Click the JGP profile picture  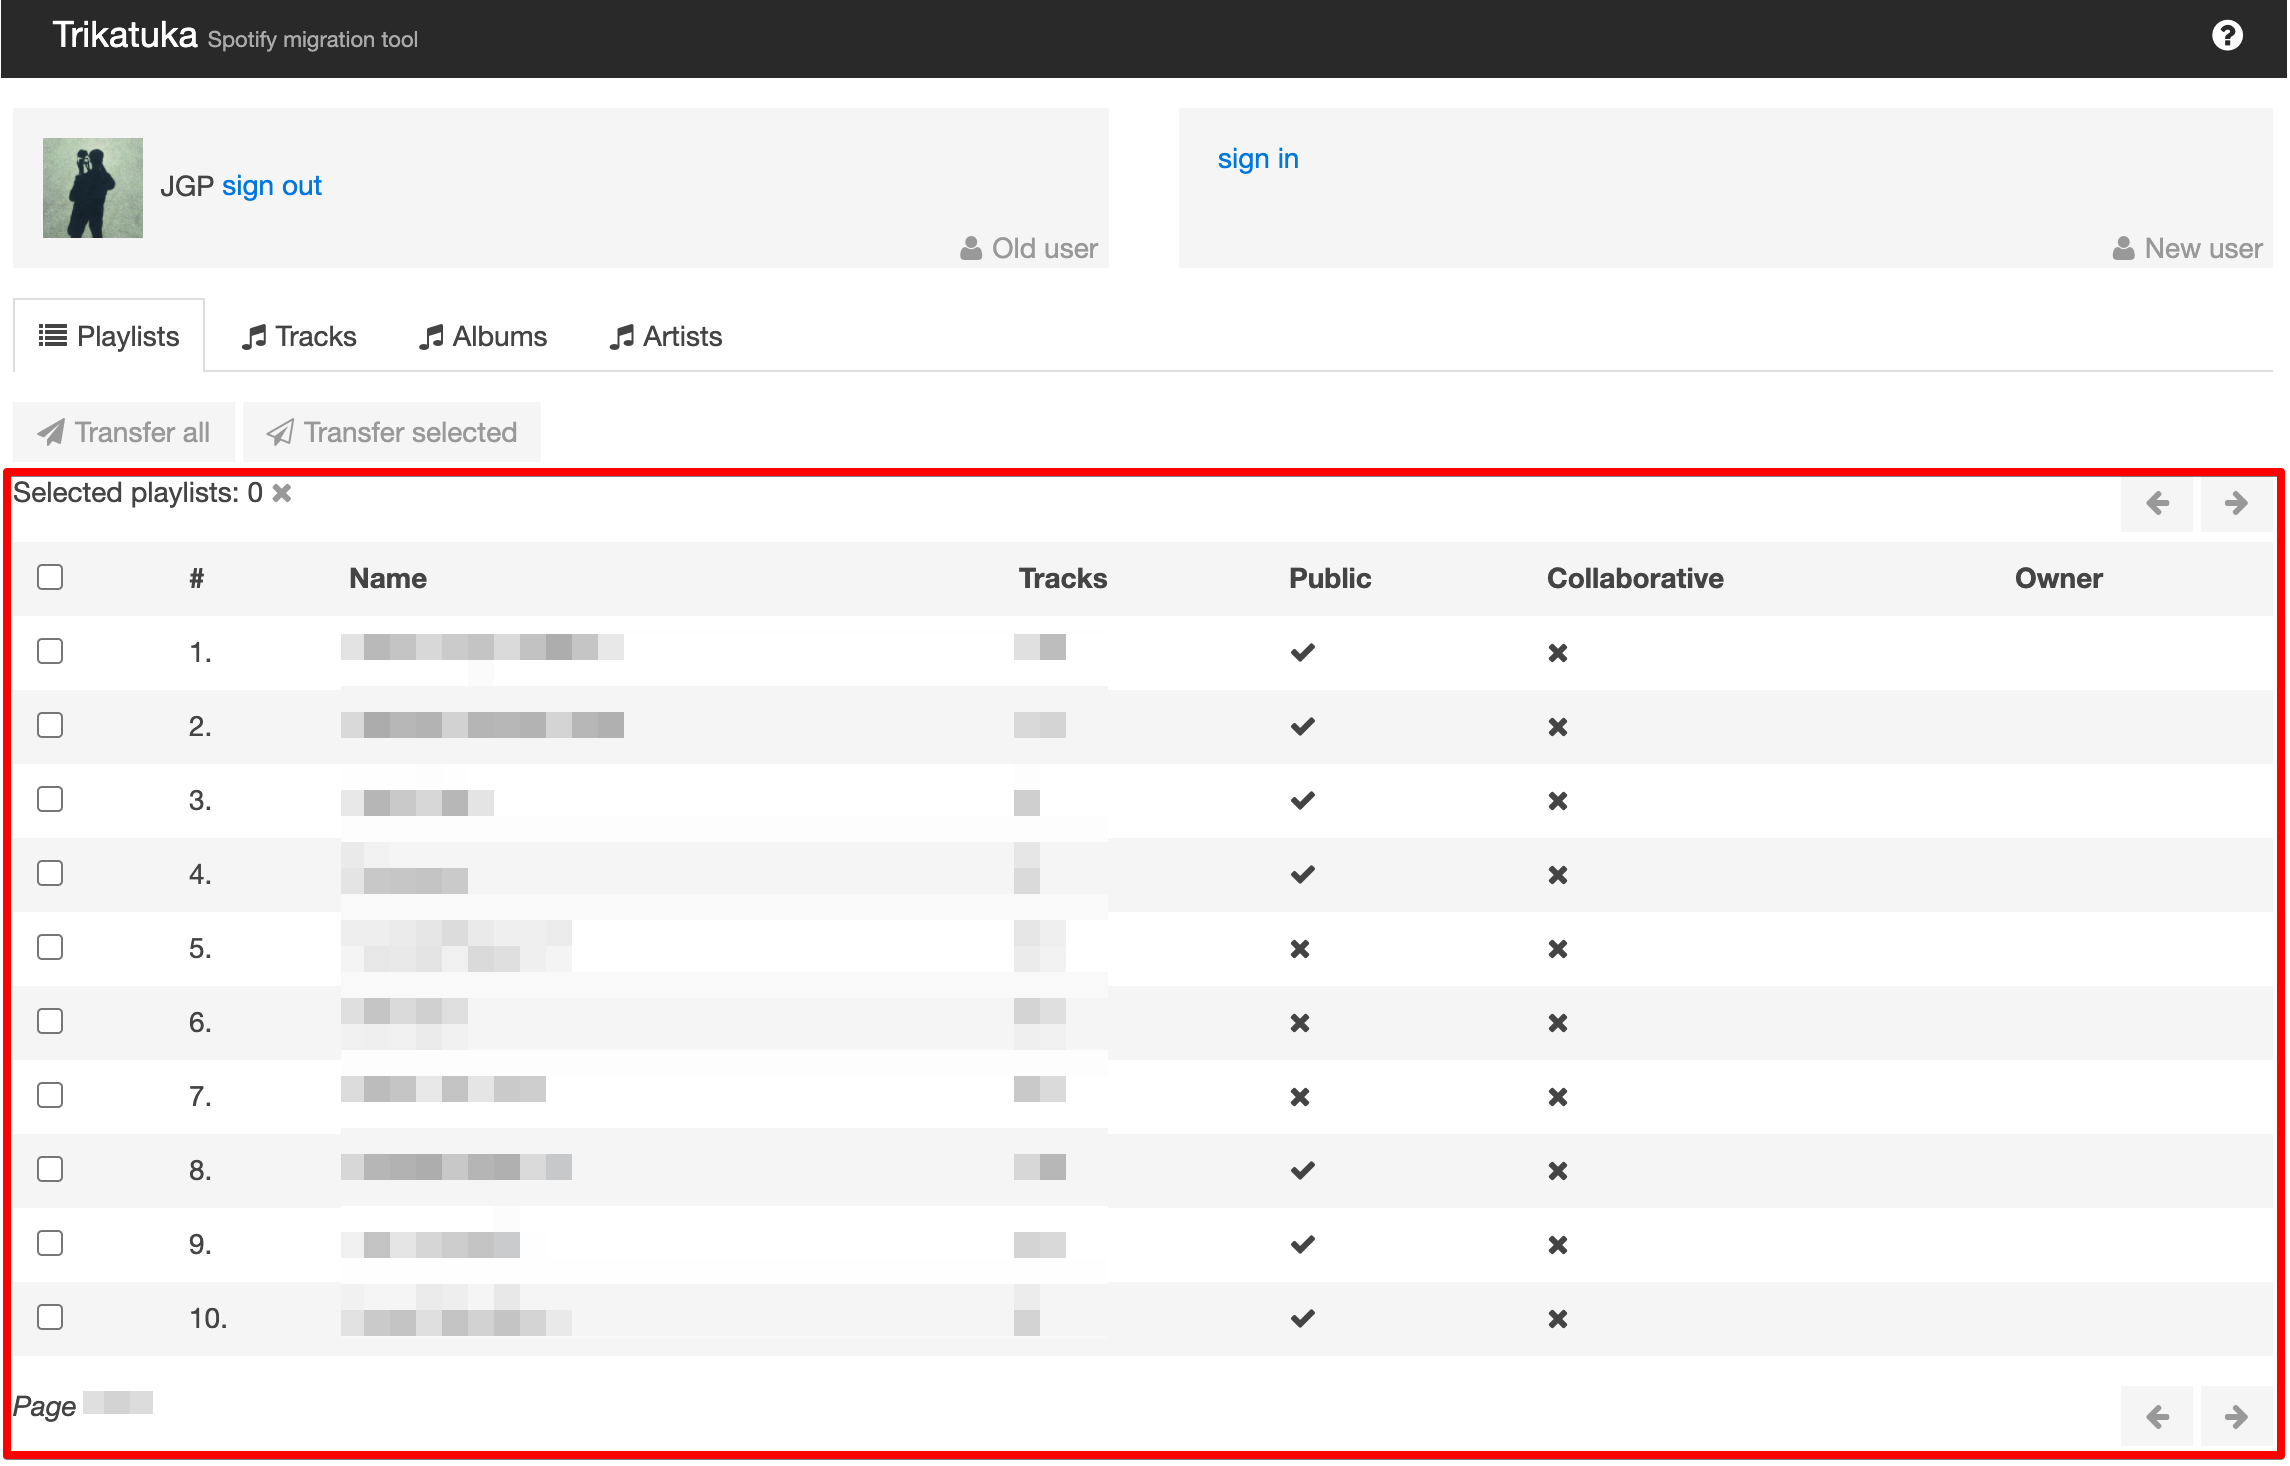click(93, 188)
